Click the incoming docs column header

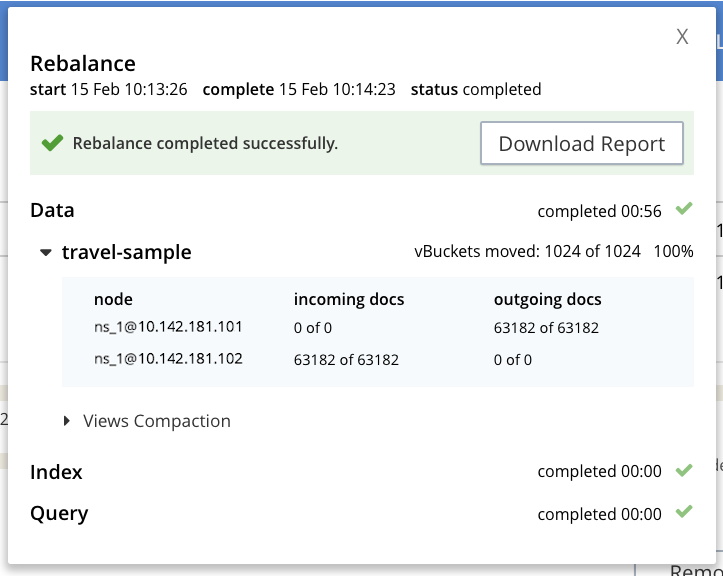point(348,299)
